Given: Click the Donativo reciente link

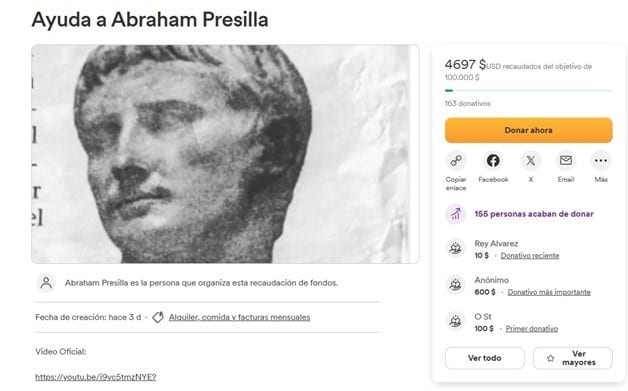Looking at the screenshot, I should 530,256.
